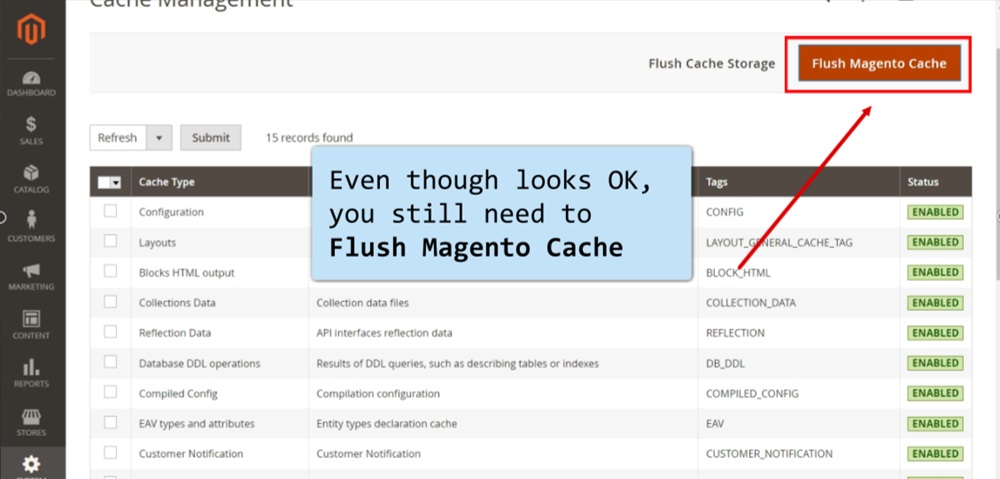The height and width of the screenshot is (479, 1000).
Task: Open the Reports sidebar menu
Action: [x=31, y=373]
